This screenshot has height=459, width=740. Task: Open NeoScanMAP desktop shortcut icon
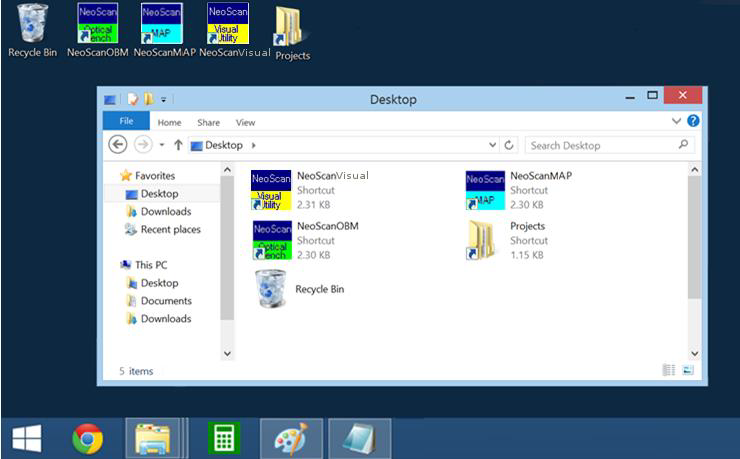click(x=162, y=23)
